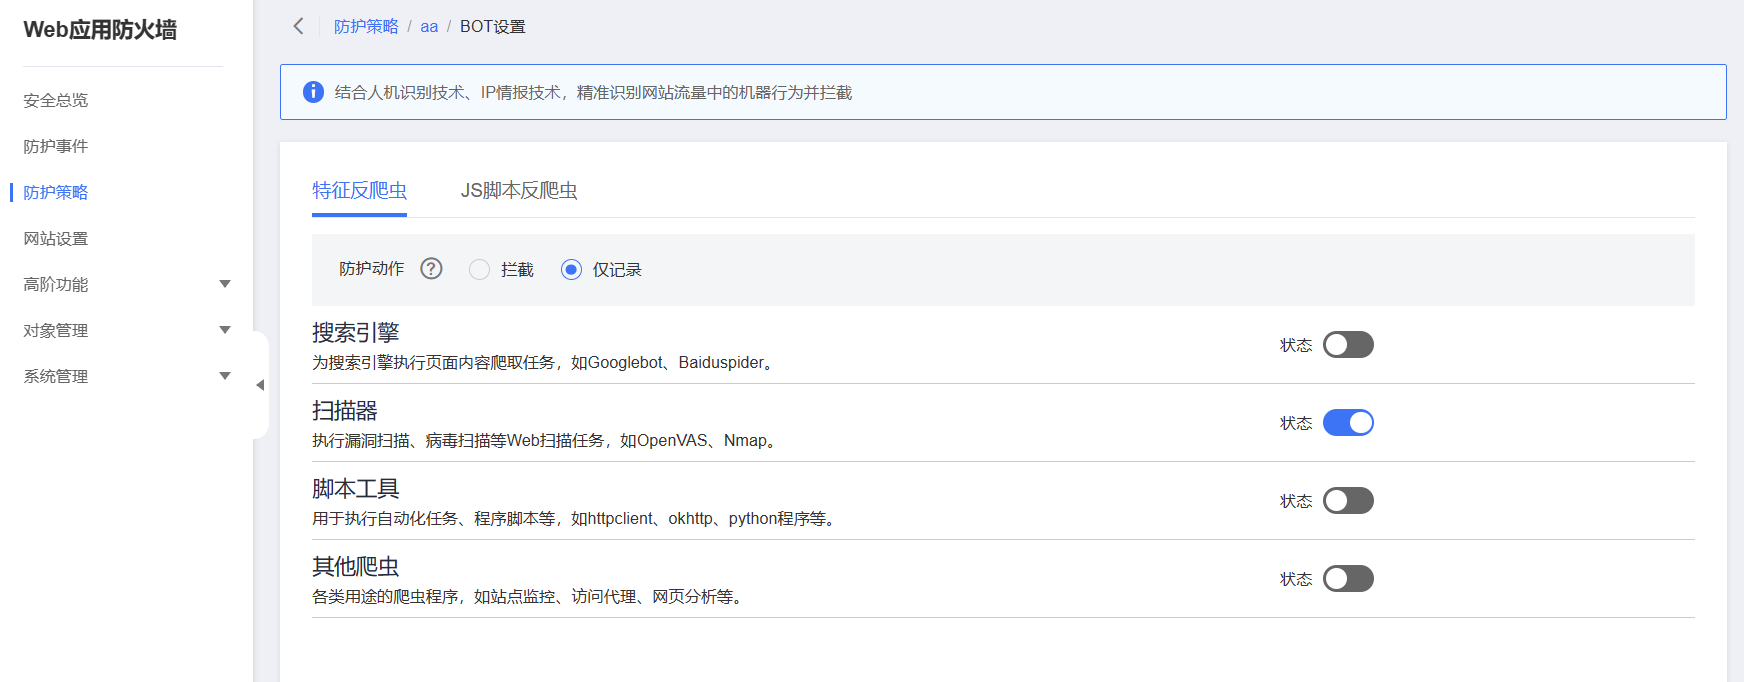Click the back arrow icon in breadcrumb
Screen dimensions: 1744x682
(298, 26)
